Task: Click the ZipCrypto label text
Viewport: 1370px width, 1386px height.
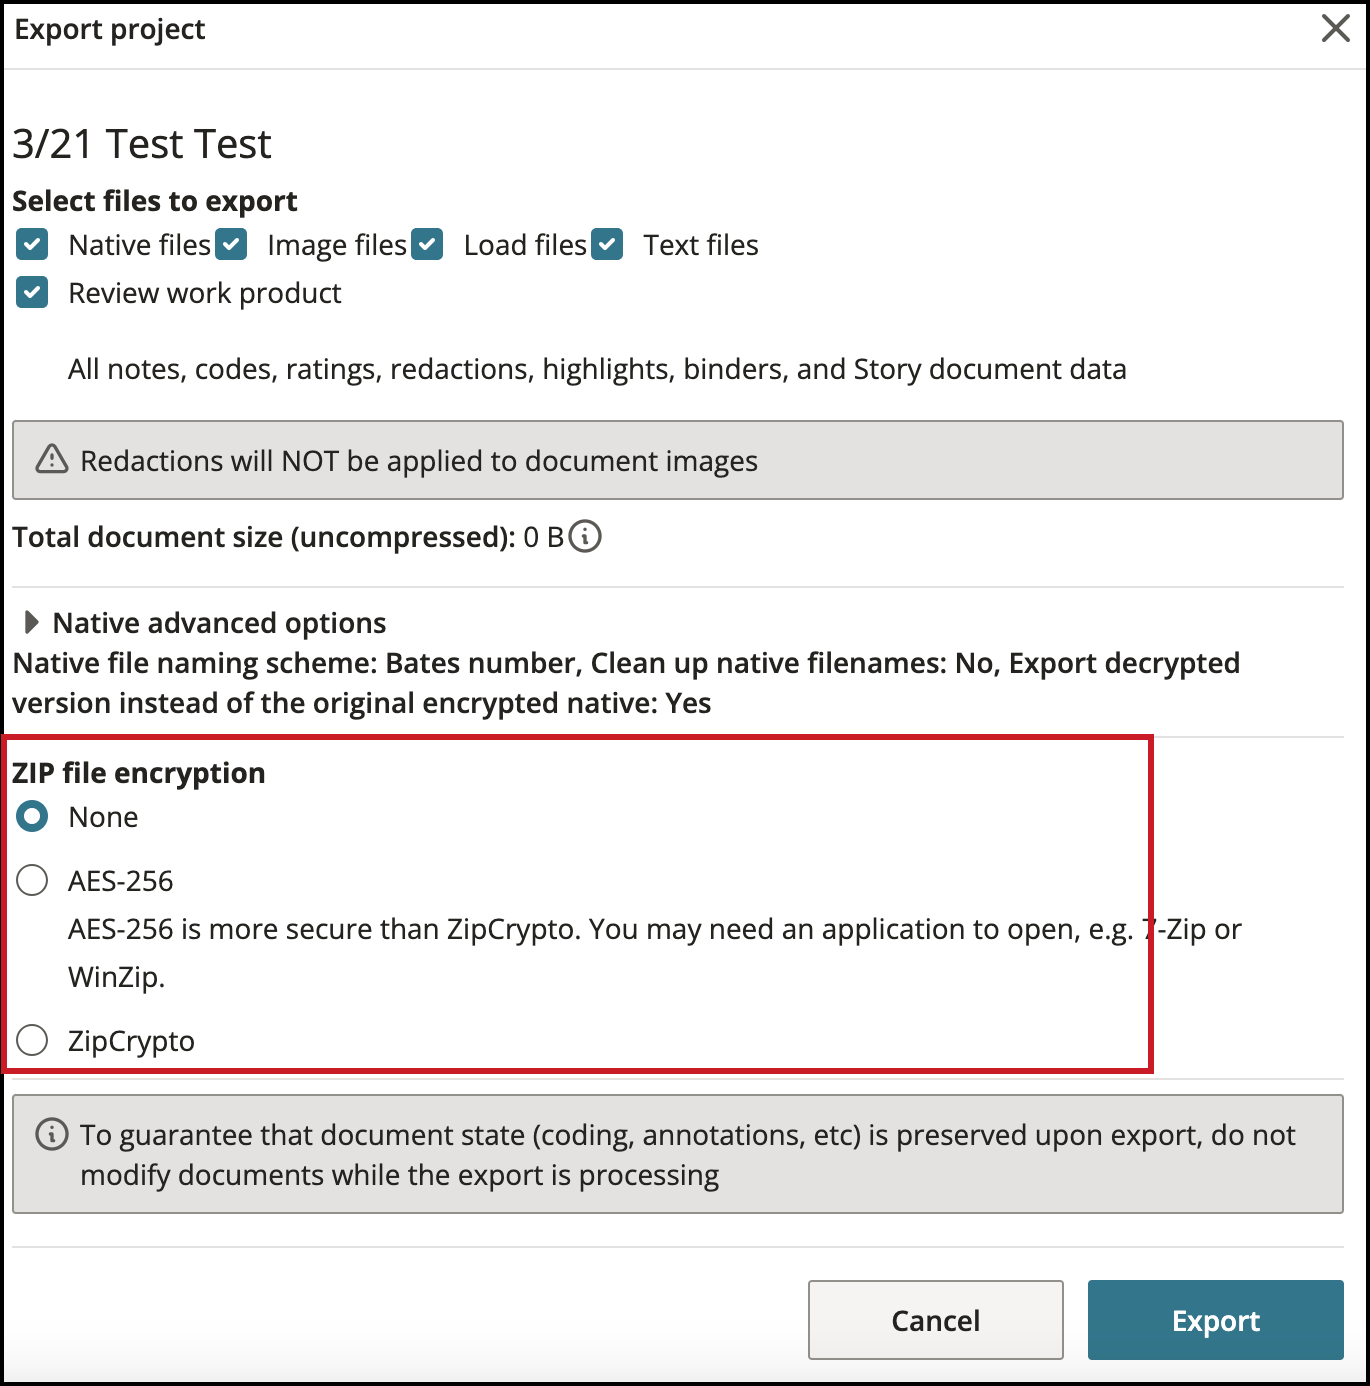Action: tap(131, 1041)
